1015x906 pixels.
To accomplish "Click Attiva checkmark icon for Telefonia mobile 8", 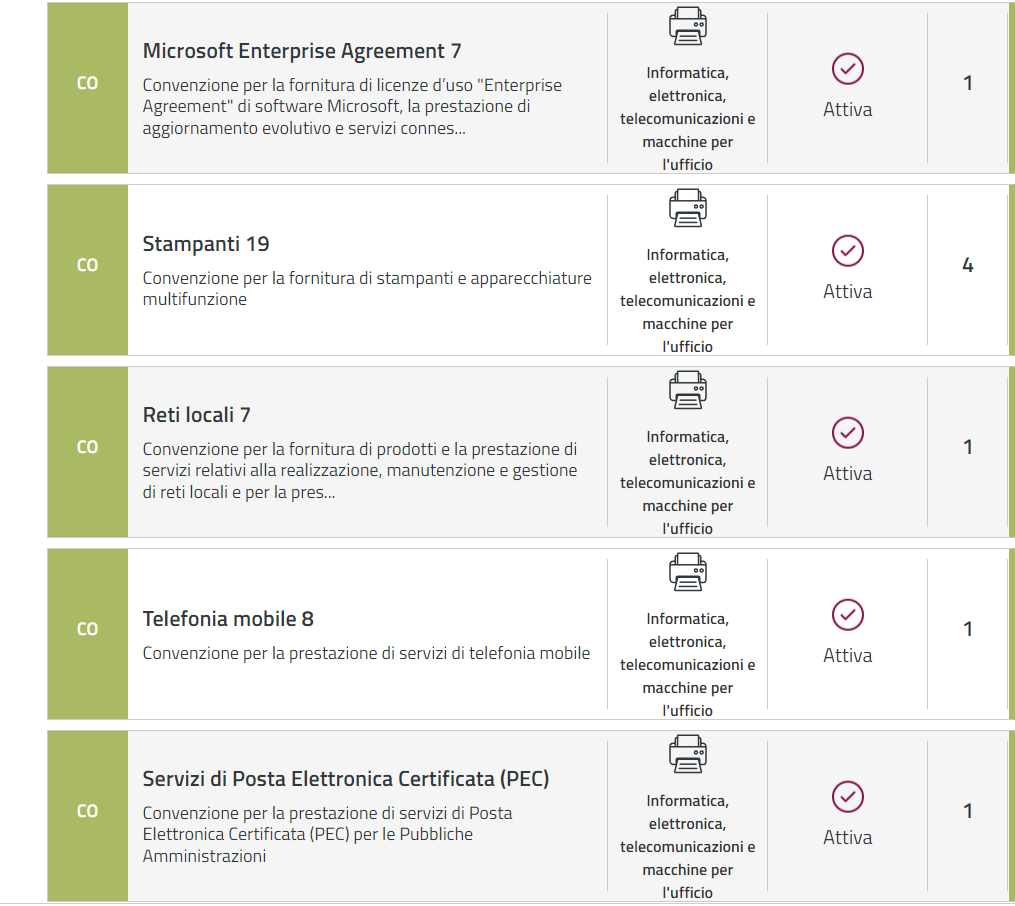I will pyautogui.click(x=847, y=615).
